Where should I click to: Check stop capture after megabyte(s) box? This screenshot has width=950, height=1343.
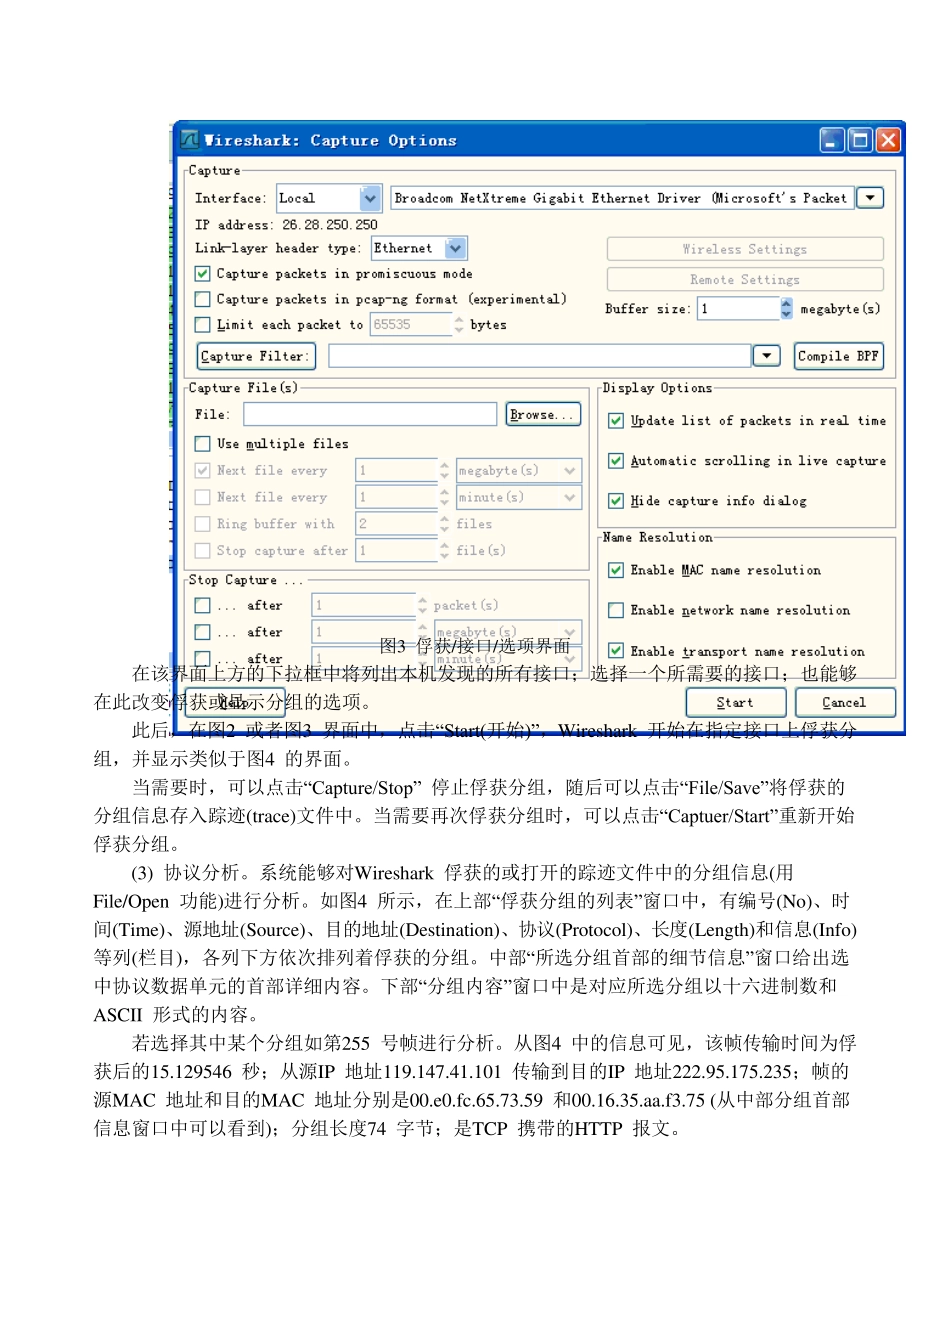203,632
